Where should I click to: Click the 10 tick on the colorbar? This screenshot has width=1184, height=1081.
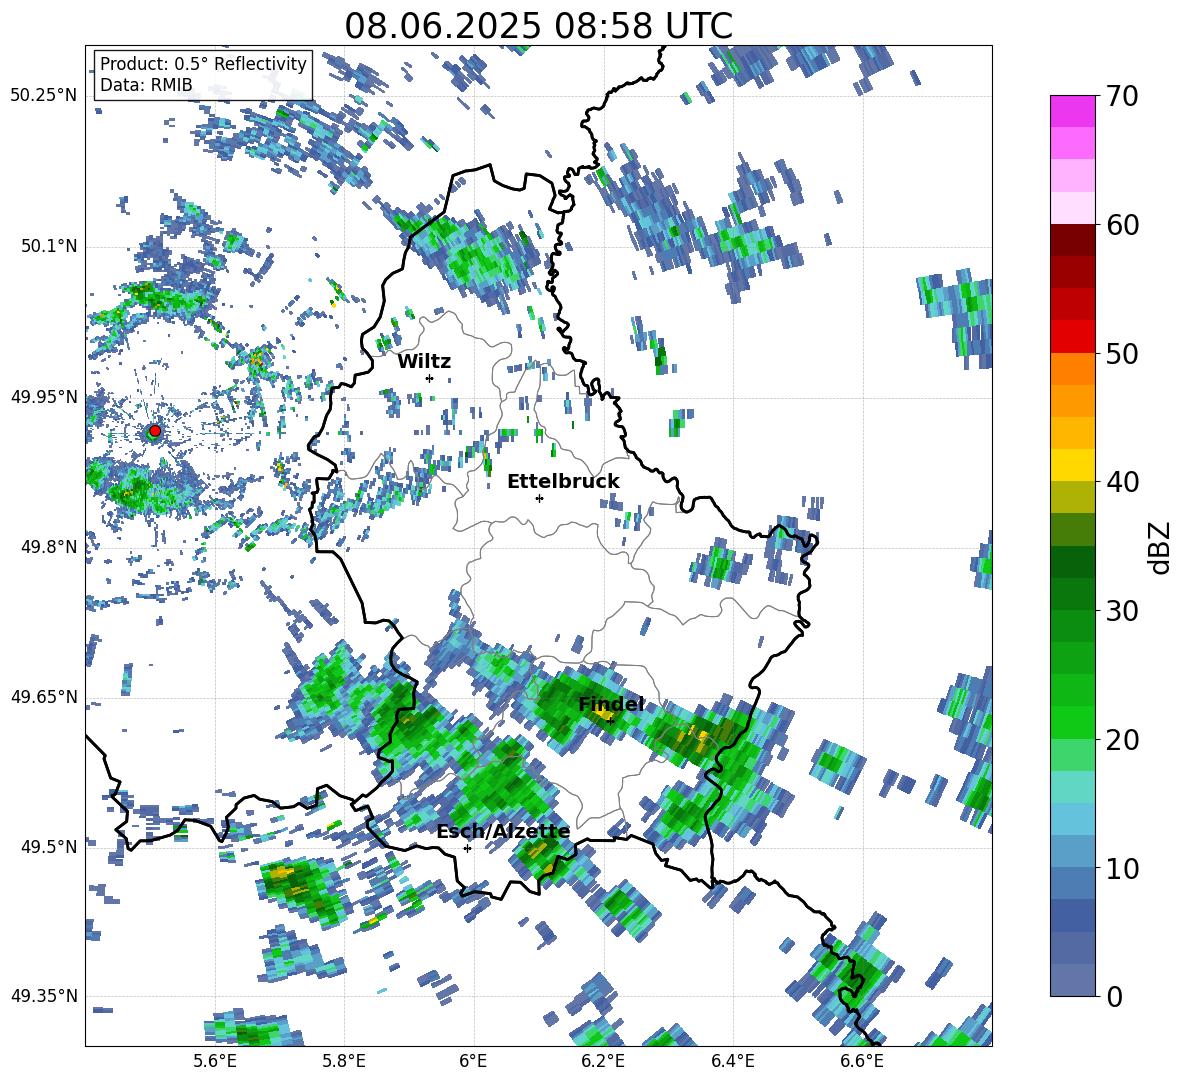1121,869
